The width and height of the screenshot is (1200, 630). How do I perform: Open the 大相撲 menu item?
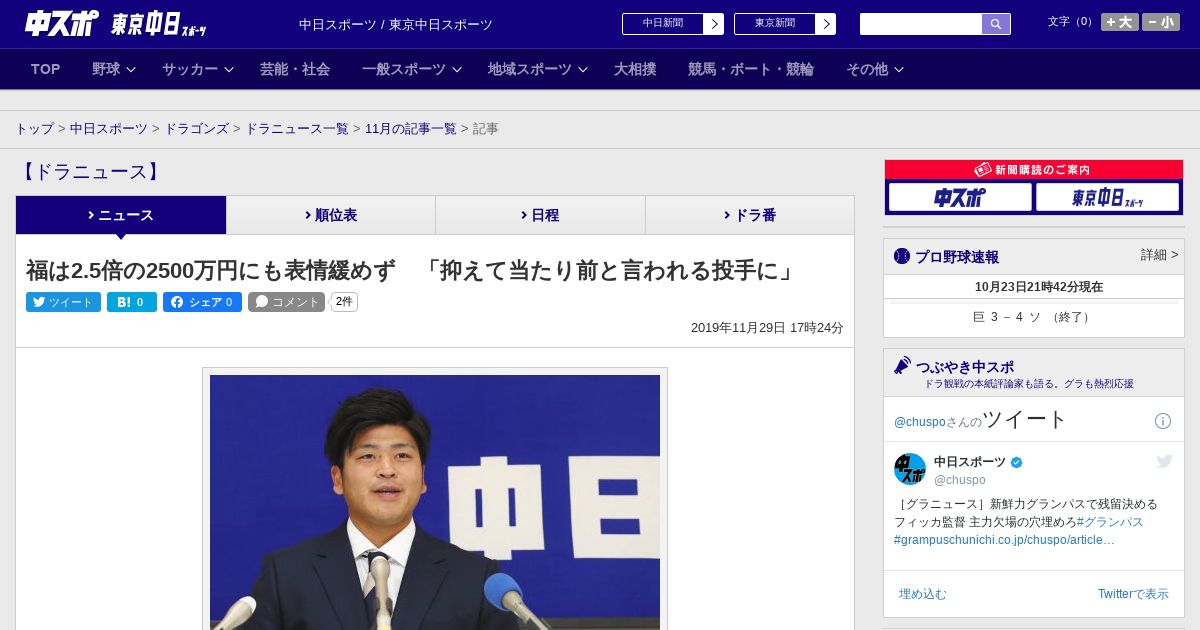pyautogui.click(x=635, y=69)
